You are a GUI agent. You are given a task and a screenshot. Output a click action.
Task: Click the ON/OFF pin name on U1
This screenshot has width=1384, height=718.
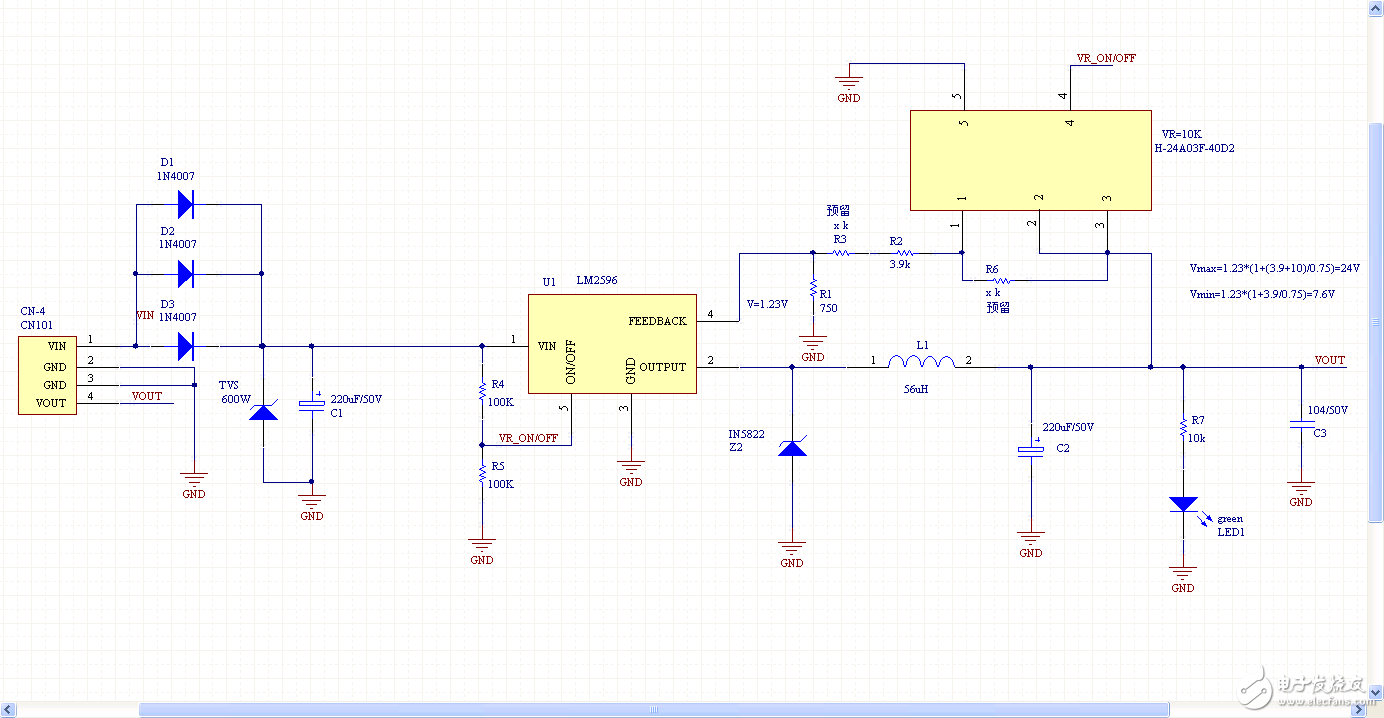click(x=572, y=362)
